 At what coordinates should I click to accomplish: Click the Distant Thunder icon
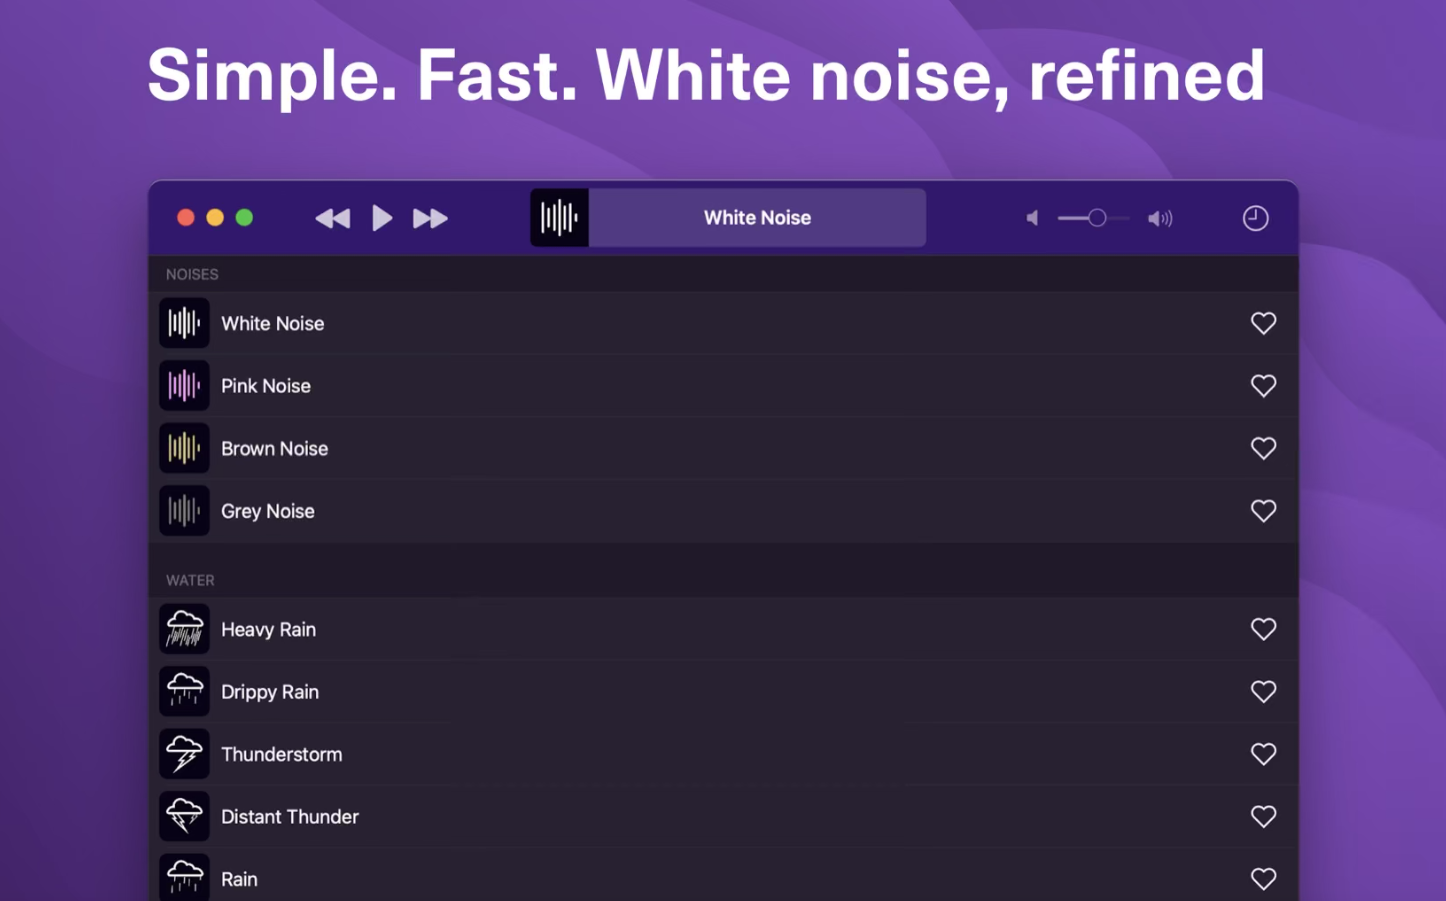click(184, 816)
